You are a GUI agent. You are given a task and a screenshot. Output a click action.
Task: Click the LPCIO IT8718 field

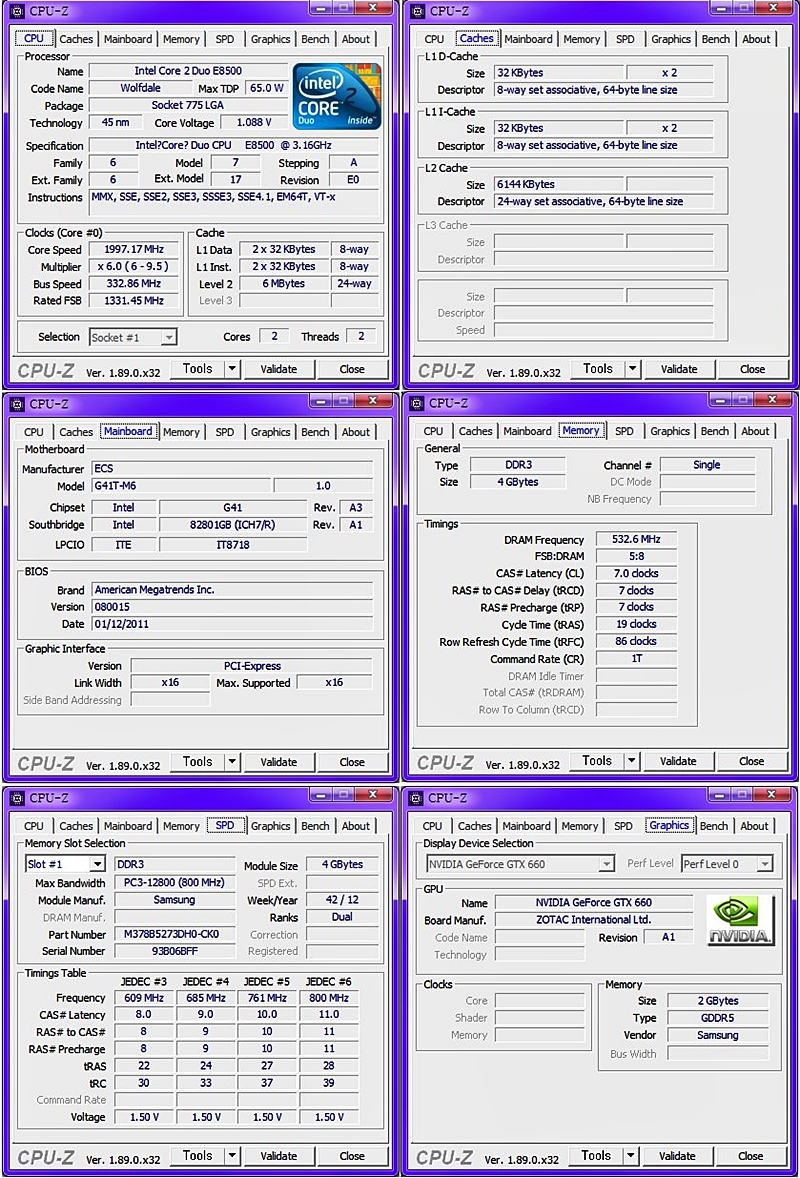pyautogui.click(x=233, y=545)
